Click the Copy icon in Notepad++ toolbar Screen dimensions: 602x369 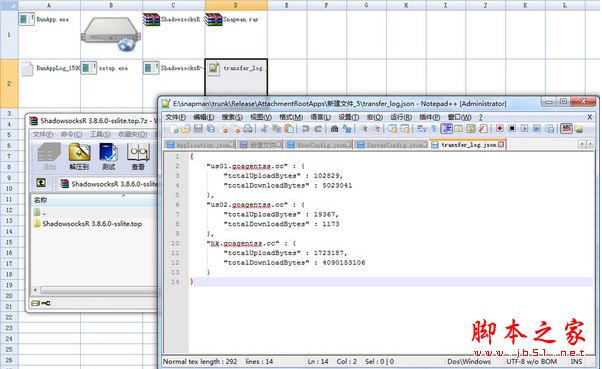point(276,129)
